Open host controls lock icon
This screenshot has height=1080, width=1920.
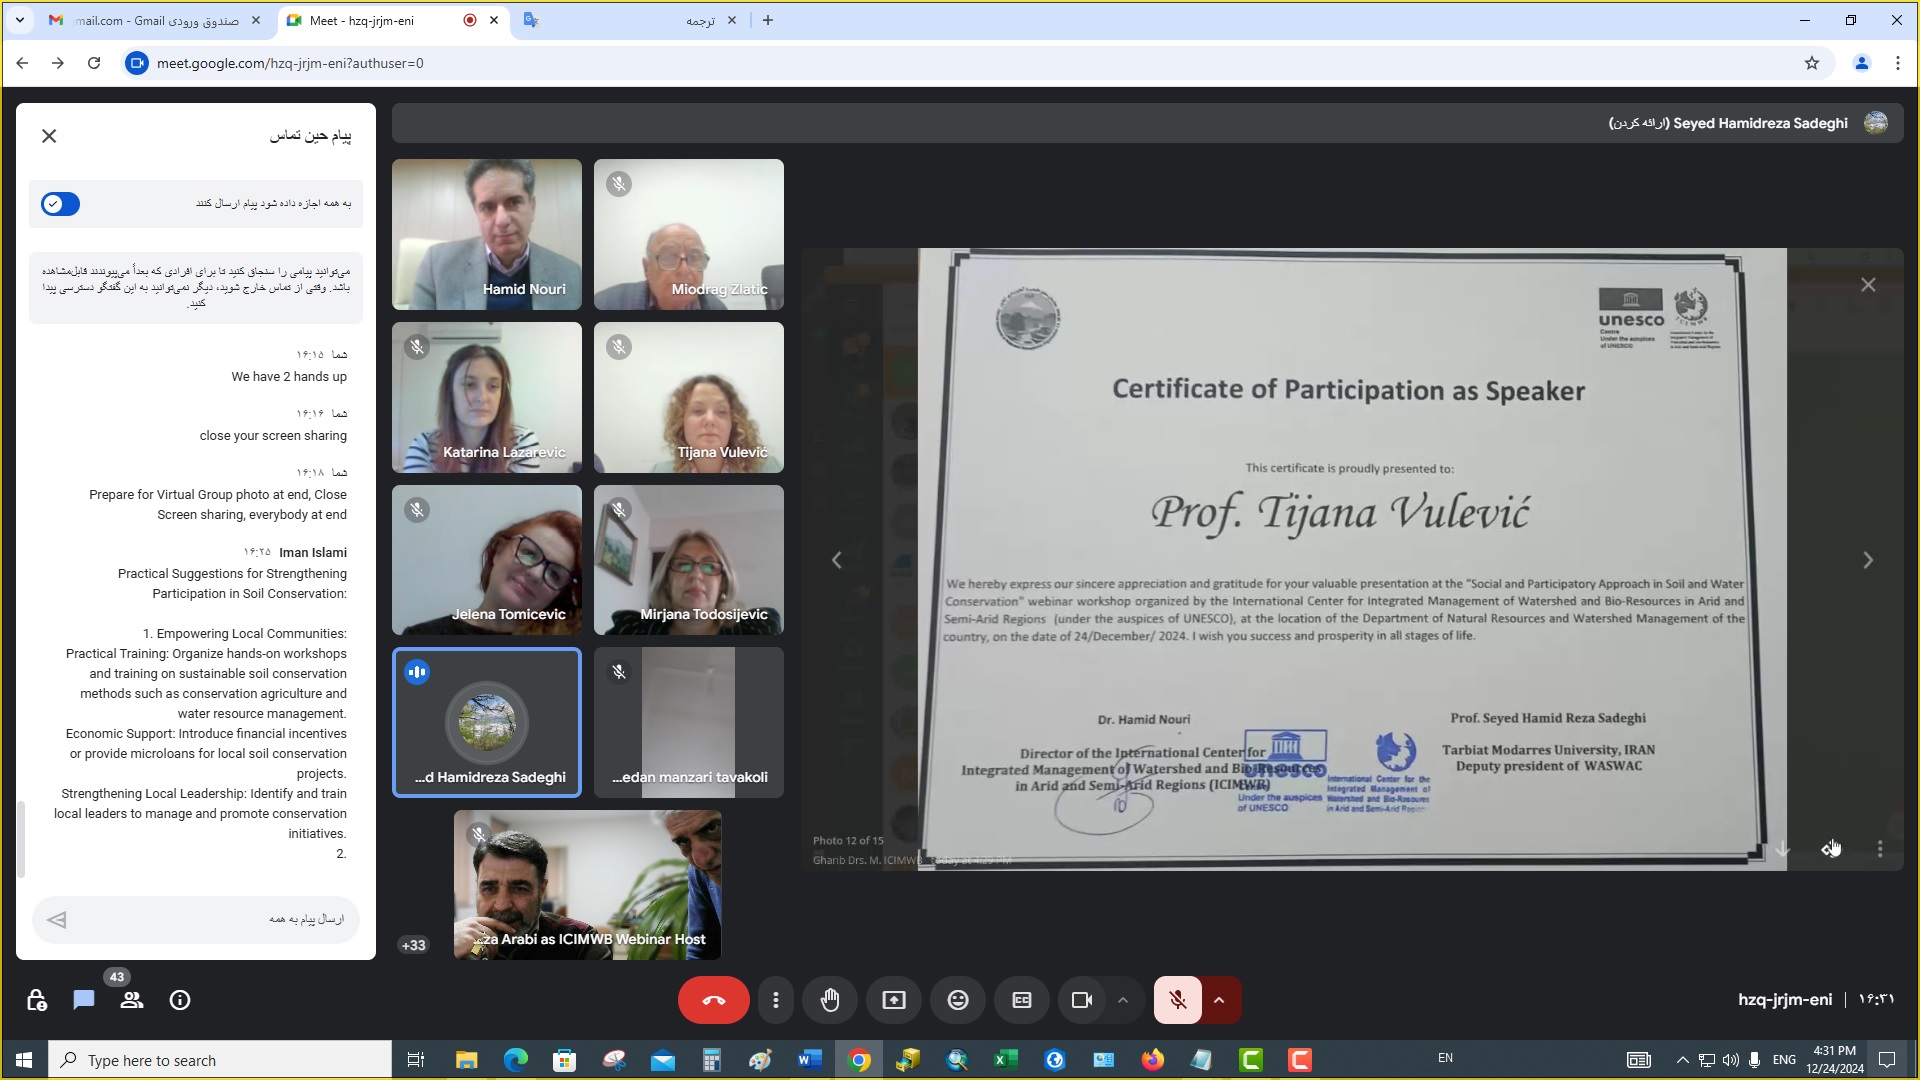point(37,1000)
